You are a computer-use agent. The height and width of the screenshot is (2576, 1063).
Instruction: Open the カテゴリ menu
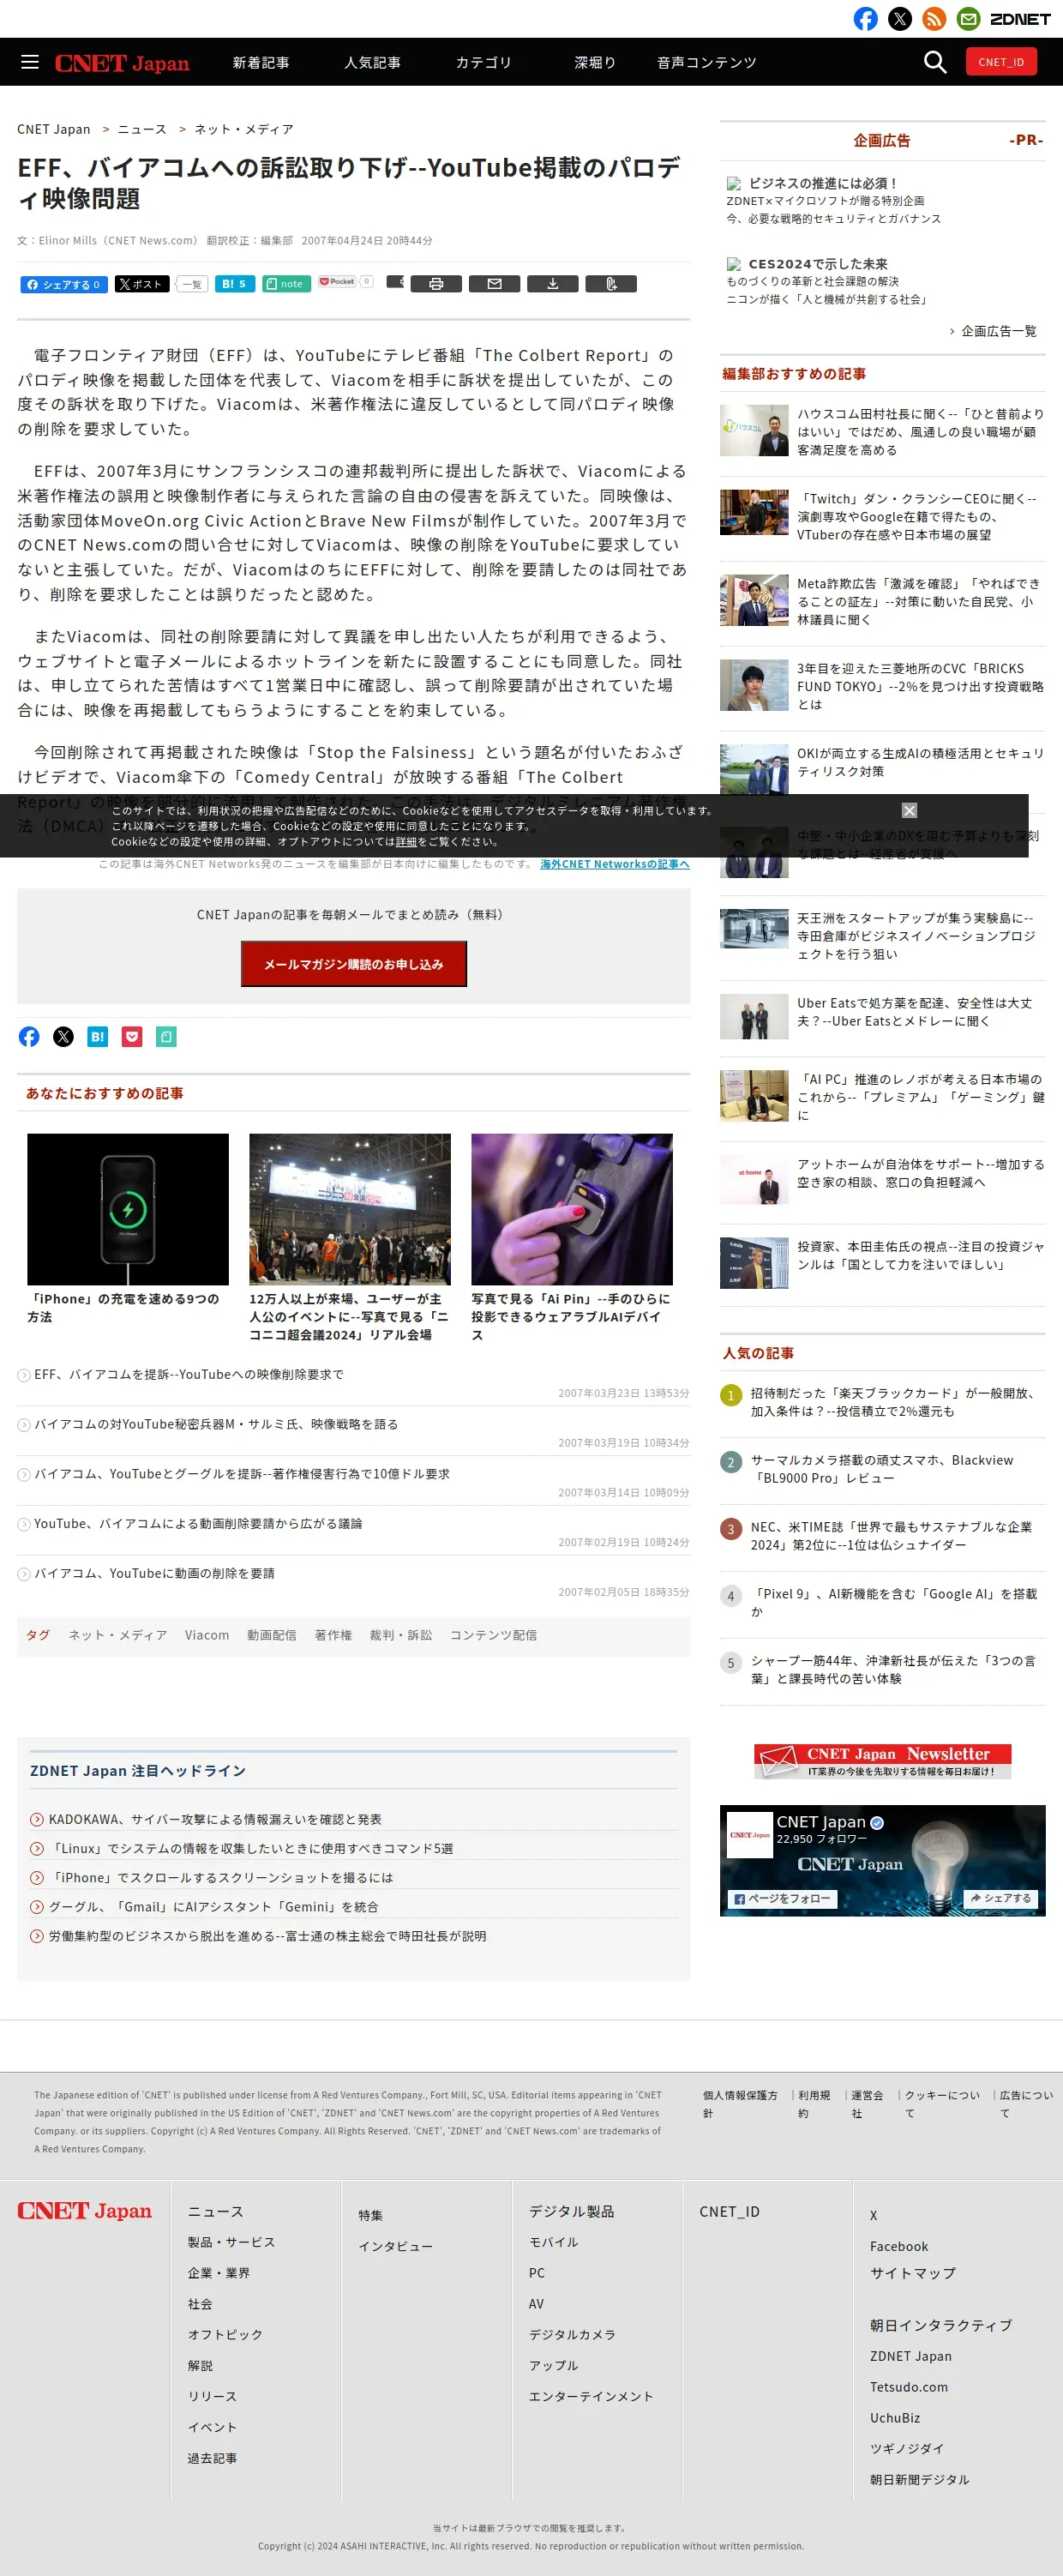coord(483,63)
